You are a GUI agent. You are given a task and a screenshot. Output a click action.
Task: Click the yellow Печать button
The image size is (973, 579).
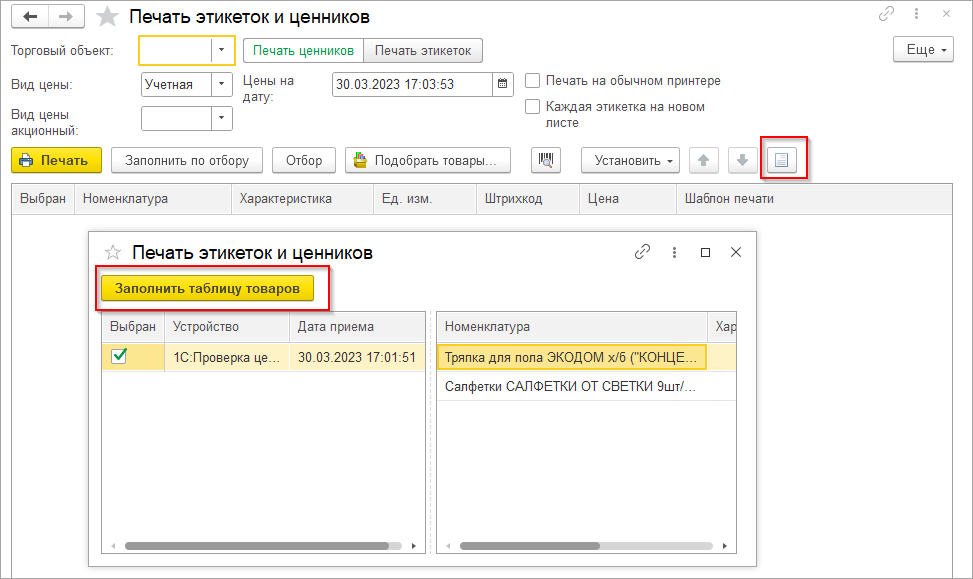click(x=56, y=160)
